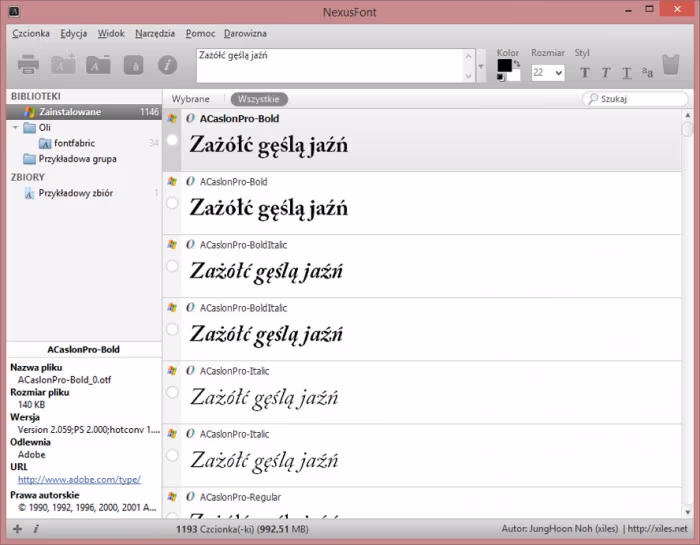Open the Pomoc menu

point(200,33)
